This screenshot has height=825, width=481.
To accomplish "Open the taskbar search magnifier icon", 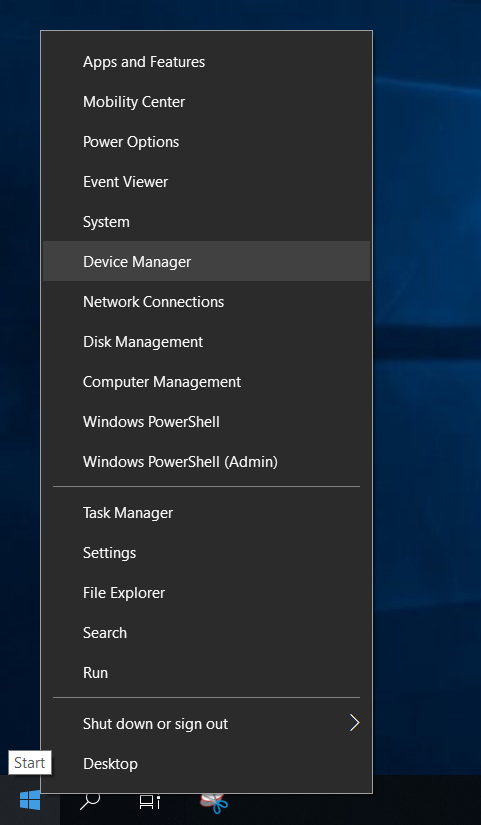I will point(89,801).
